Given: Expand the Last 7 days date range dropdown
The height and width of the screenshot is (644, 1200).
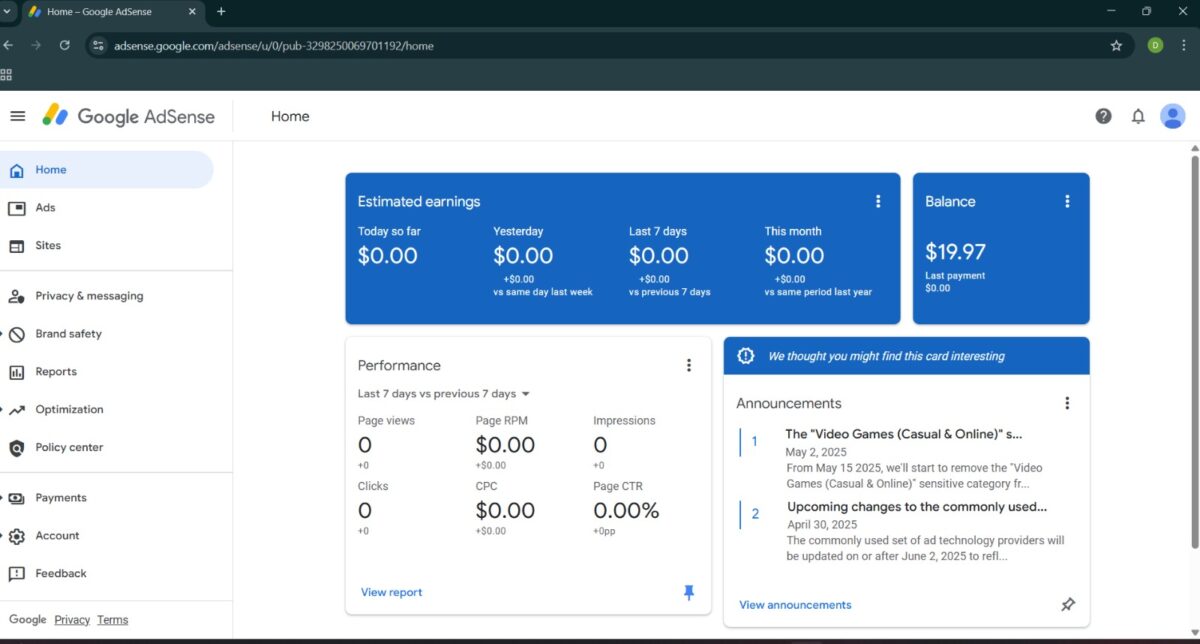Looking at the screenshot, I should (444, 394).
